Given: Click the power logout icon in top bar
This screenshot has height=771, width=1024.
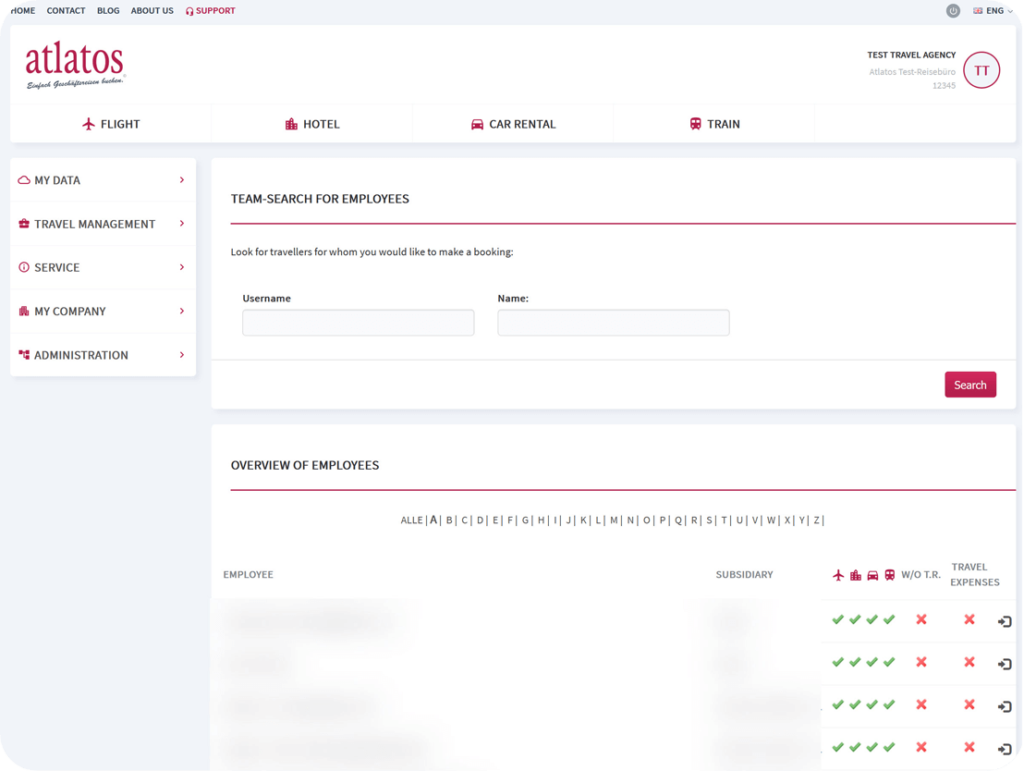Looking at the screenshot, I should [x=952, y=11].
